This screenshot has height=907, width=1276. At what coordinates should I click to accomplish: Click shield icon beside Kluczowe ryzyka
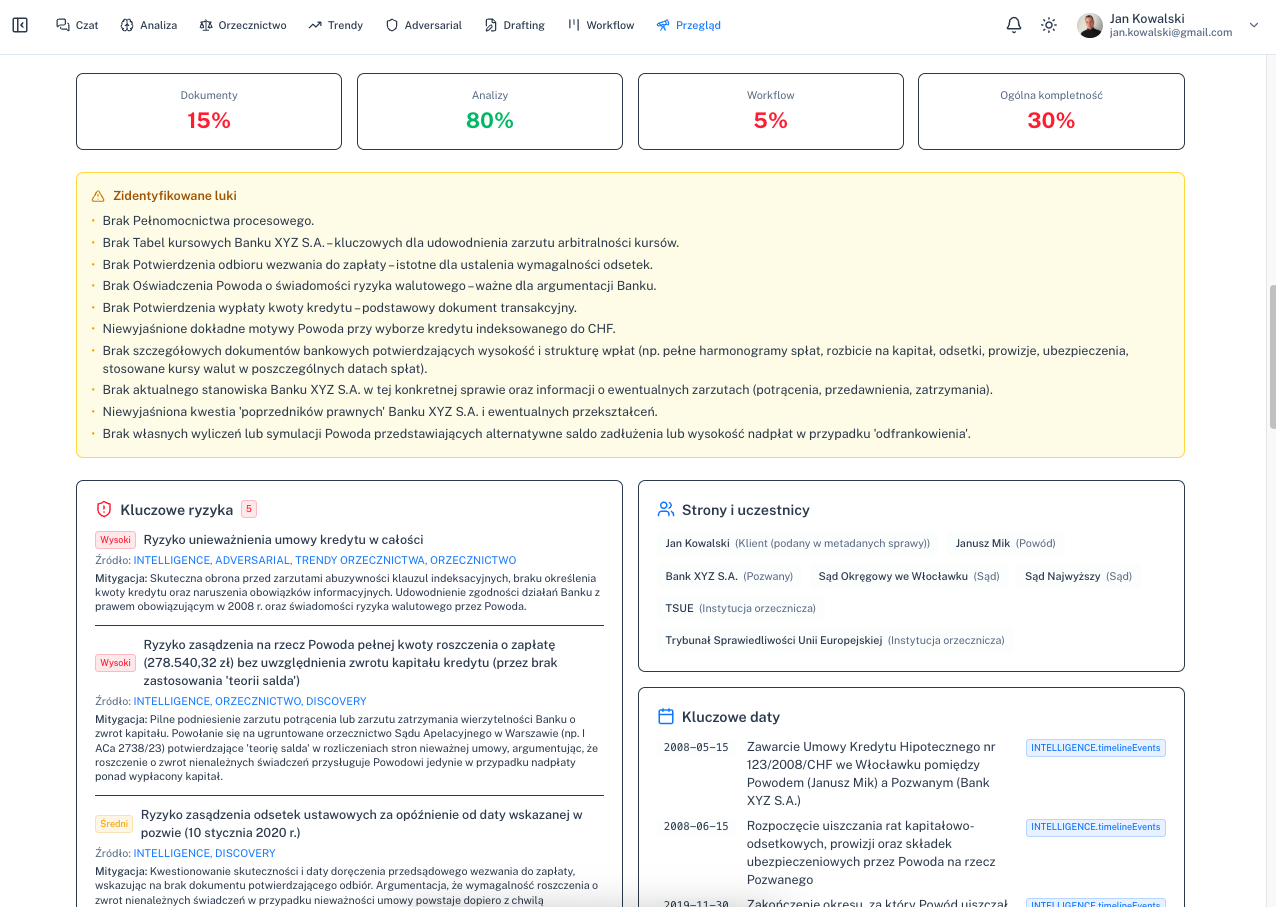click(x=104, y=509)
